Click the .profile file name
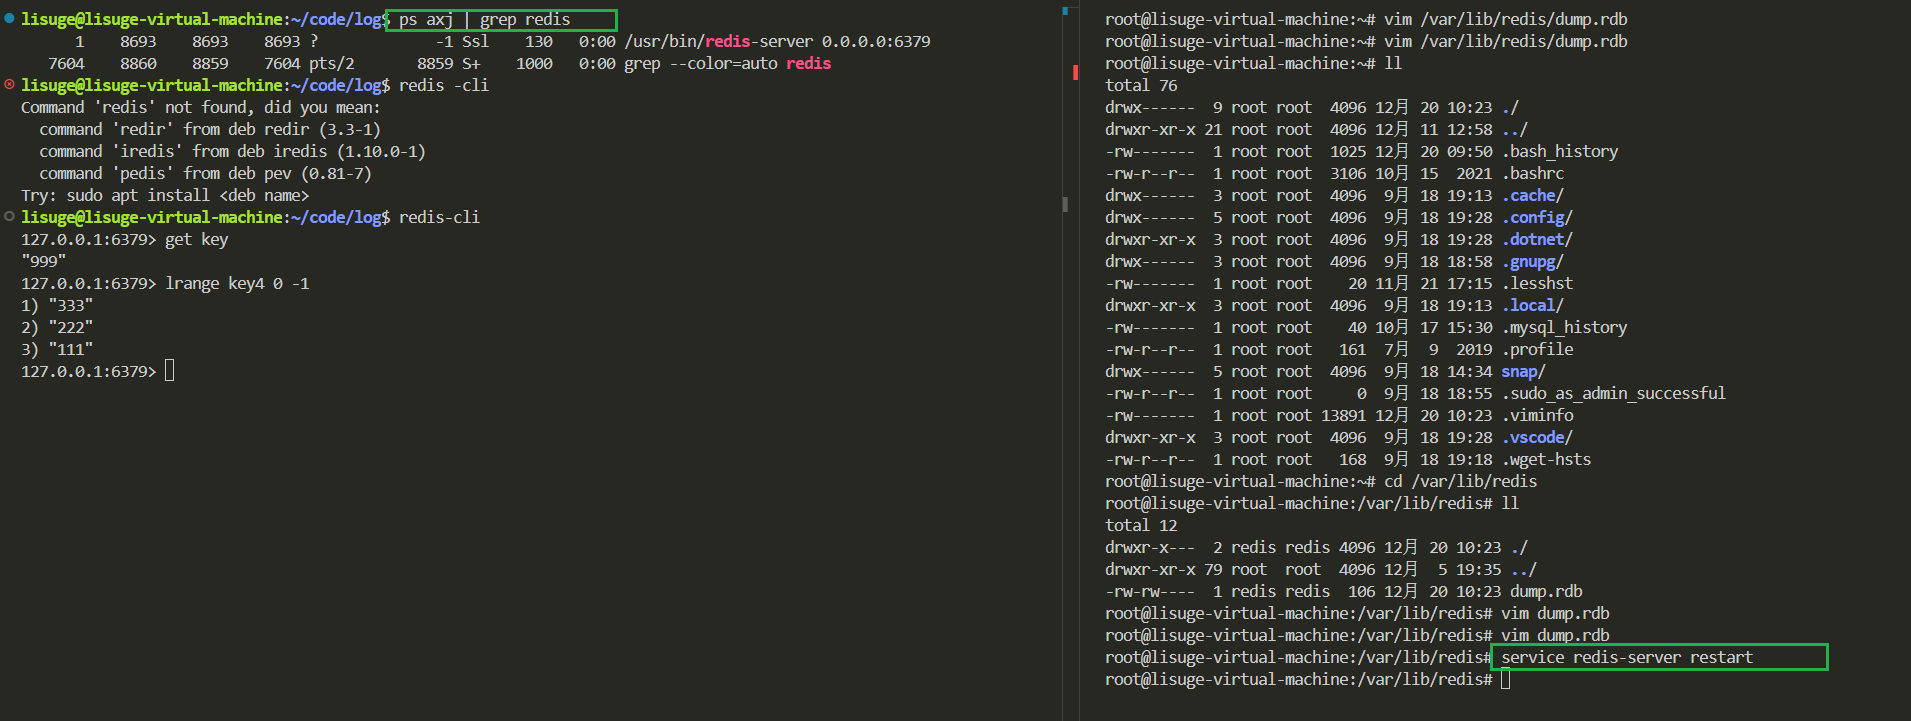Viewport: 1911px width, 721px height. tap(1537, 349)
